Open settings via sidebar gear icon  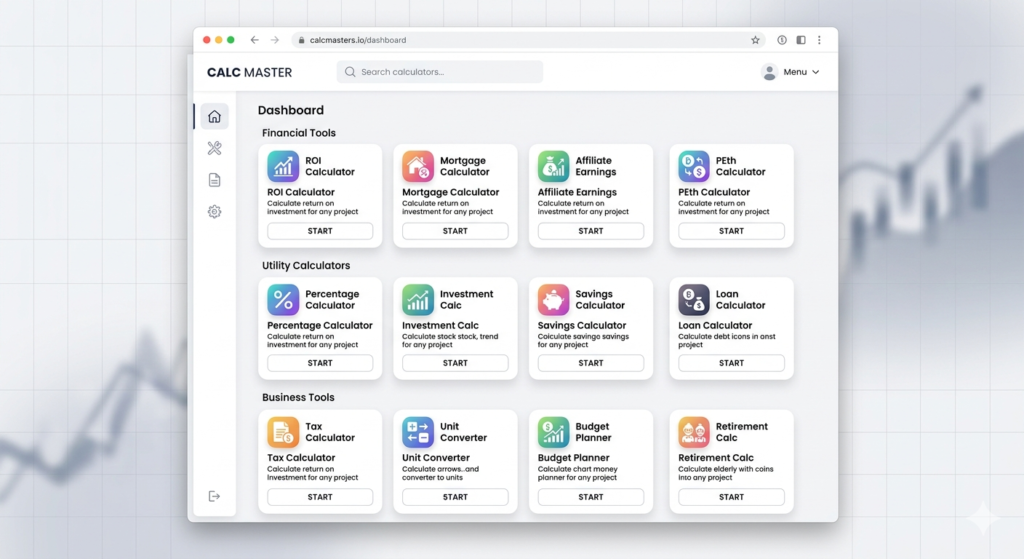tap(214, 212)
